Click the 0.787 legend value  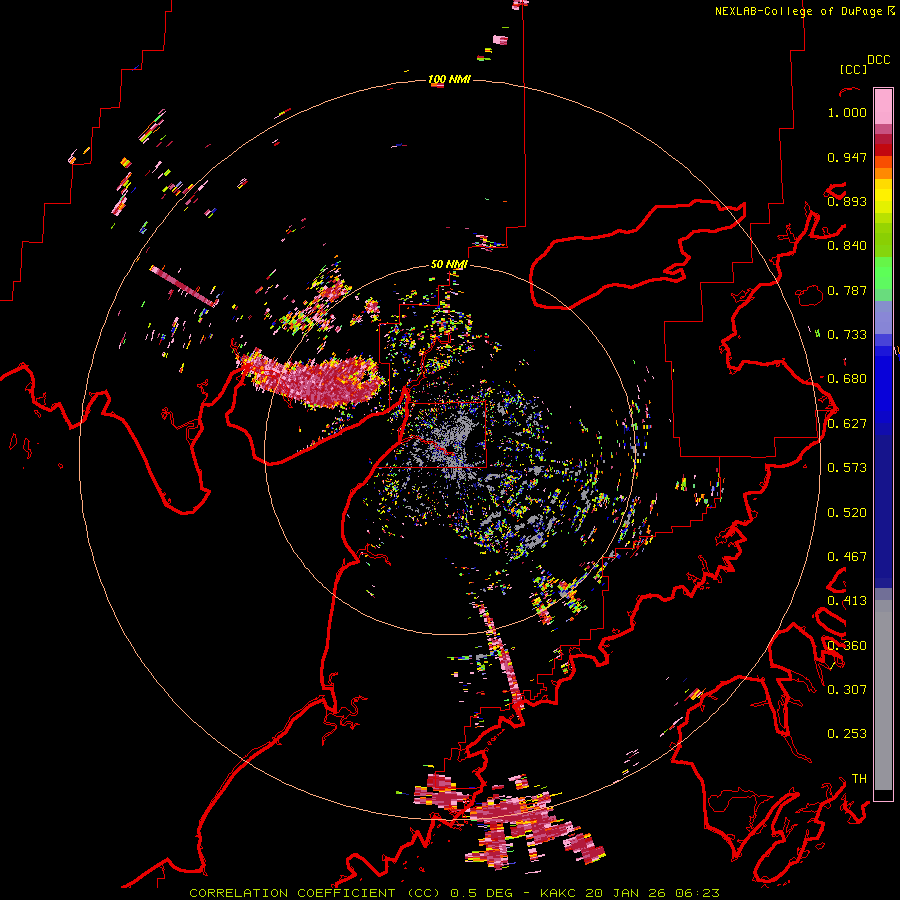(x=847, y=290)
